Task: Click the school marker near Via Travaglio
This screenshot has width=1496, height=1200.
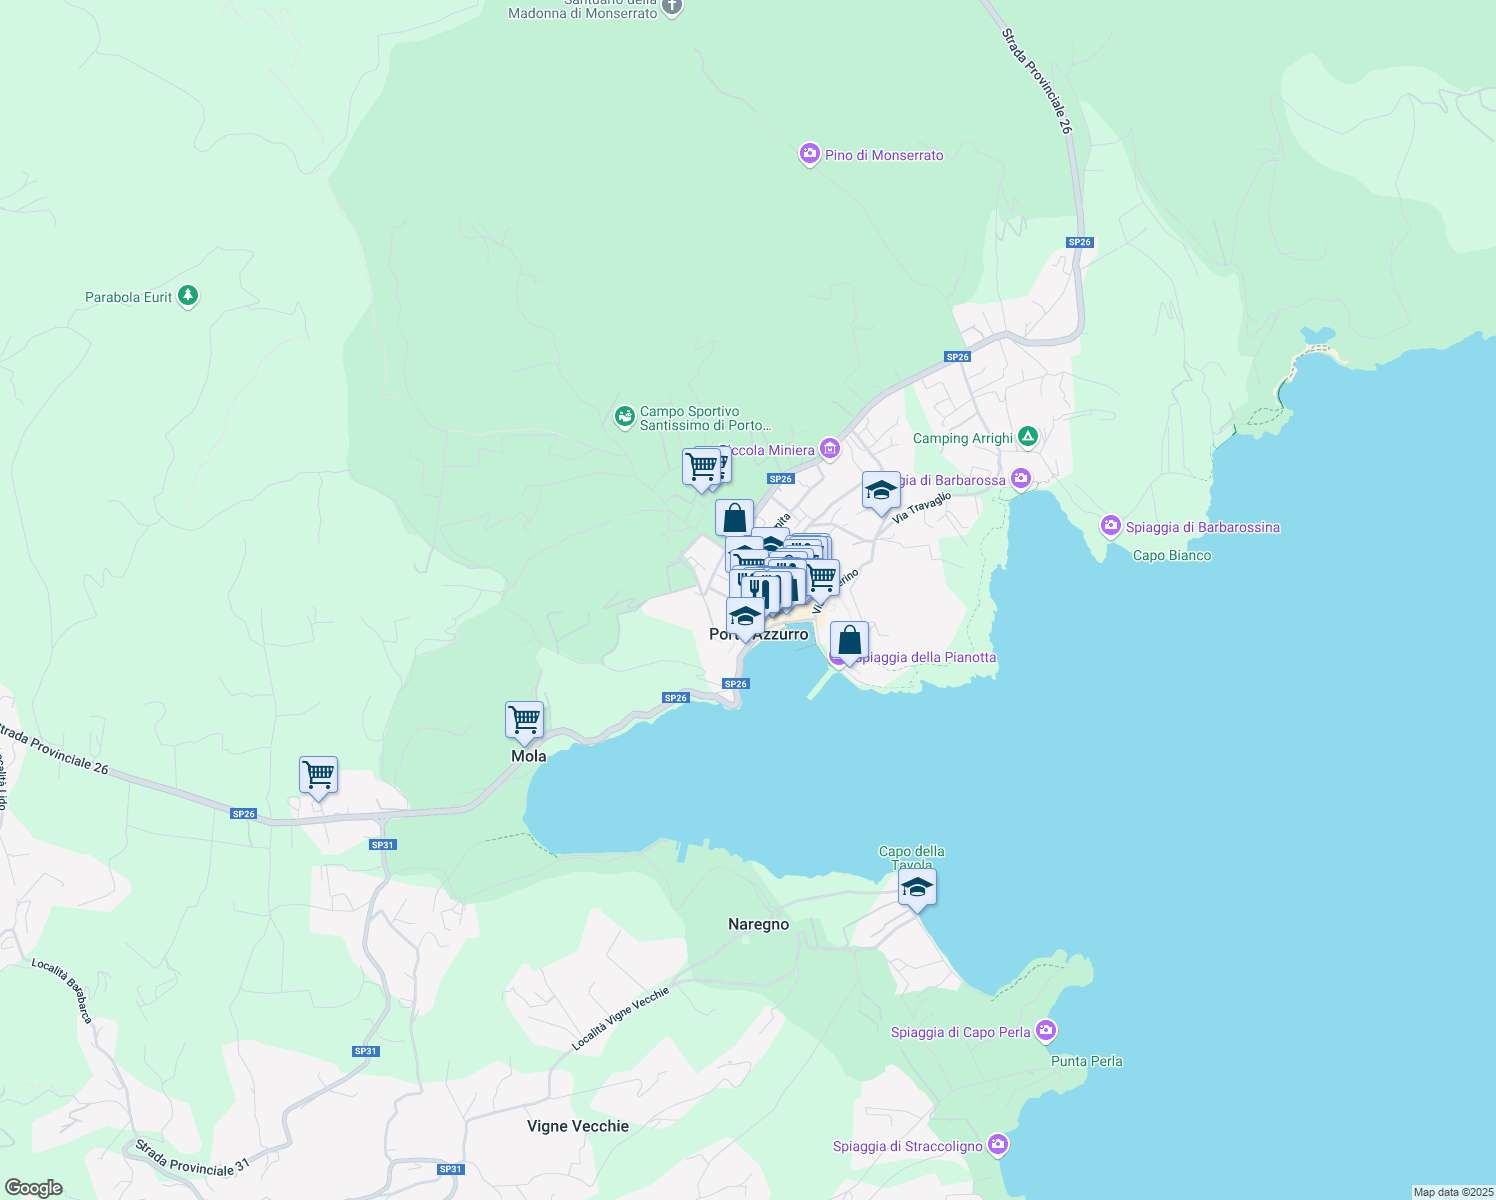Action: [881, 491]
